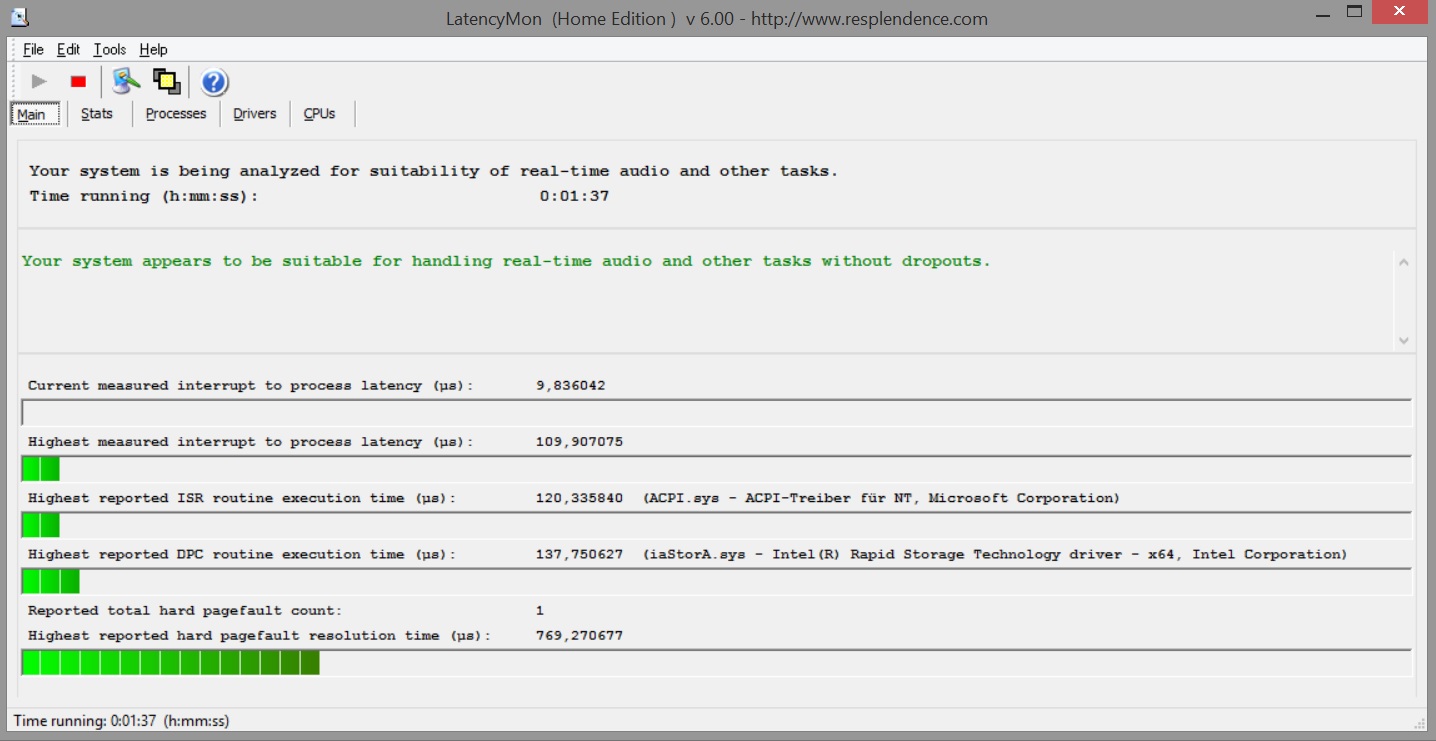Stop the latency monitor with the red square

click(78, 82)
